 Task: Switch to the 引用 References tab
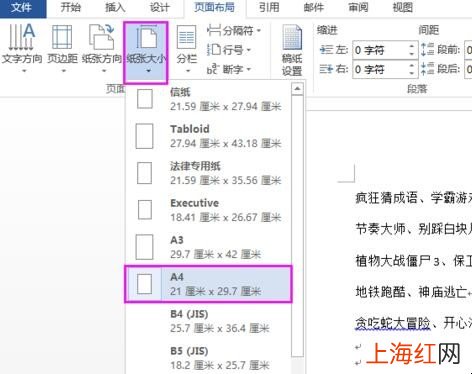point(269,7)
